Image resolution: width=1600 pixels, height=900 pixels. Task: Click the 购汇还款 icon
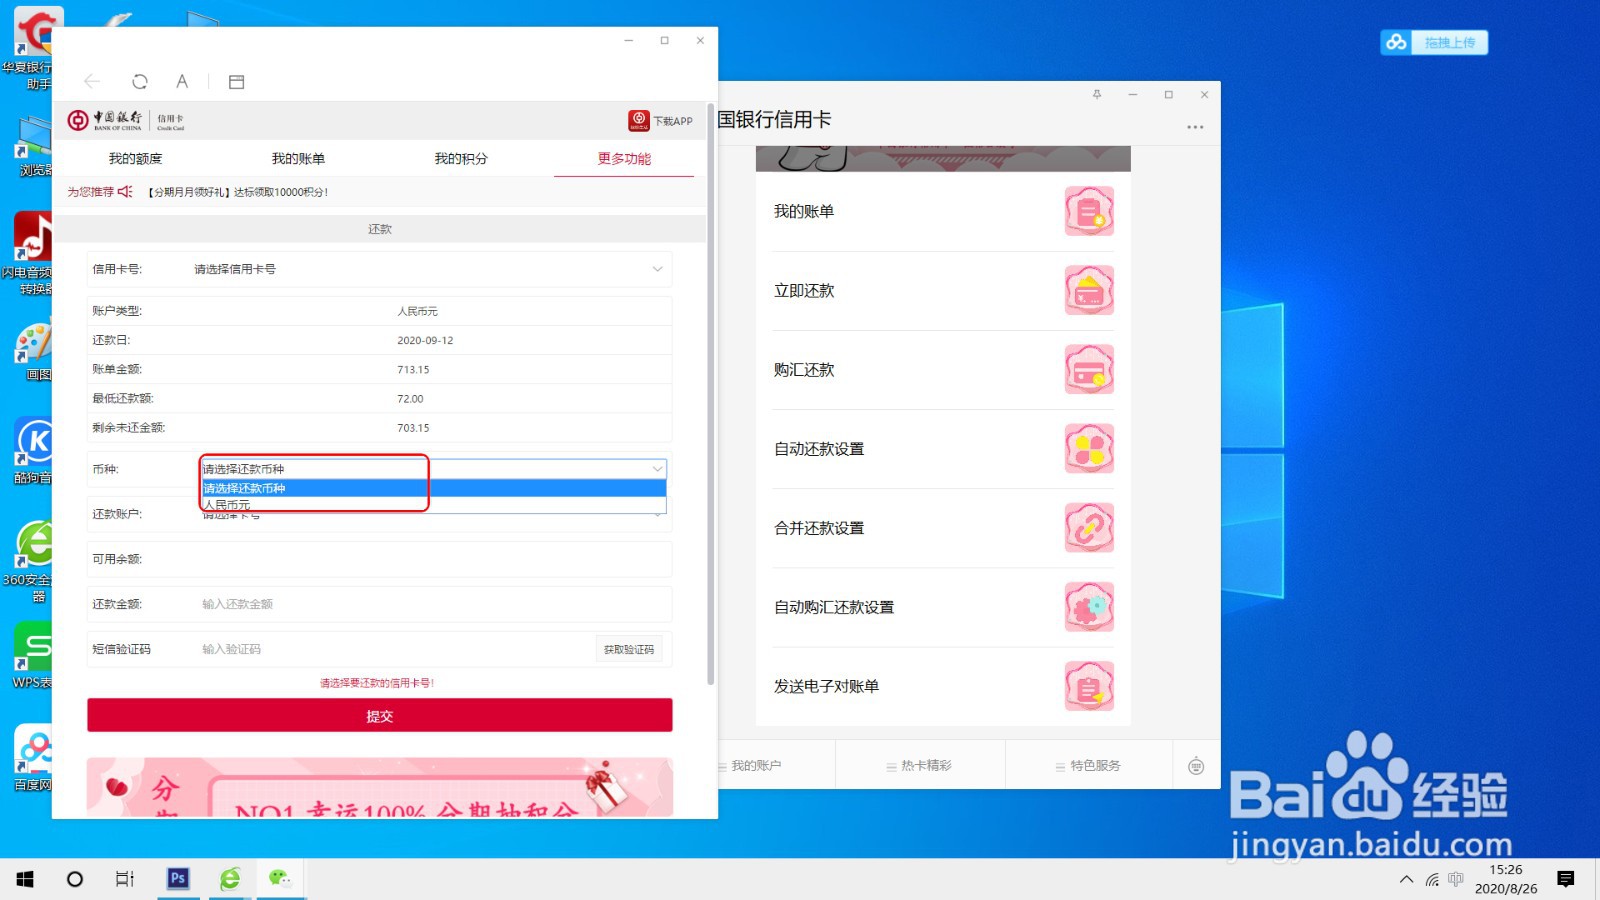(1089, 369)
